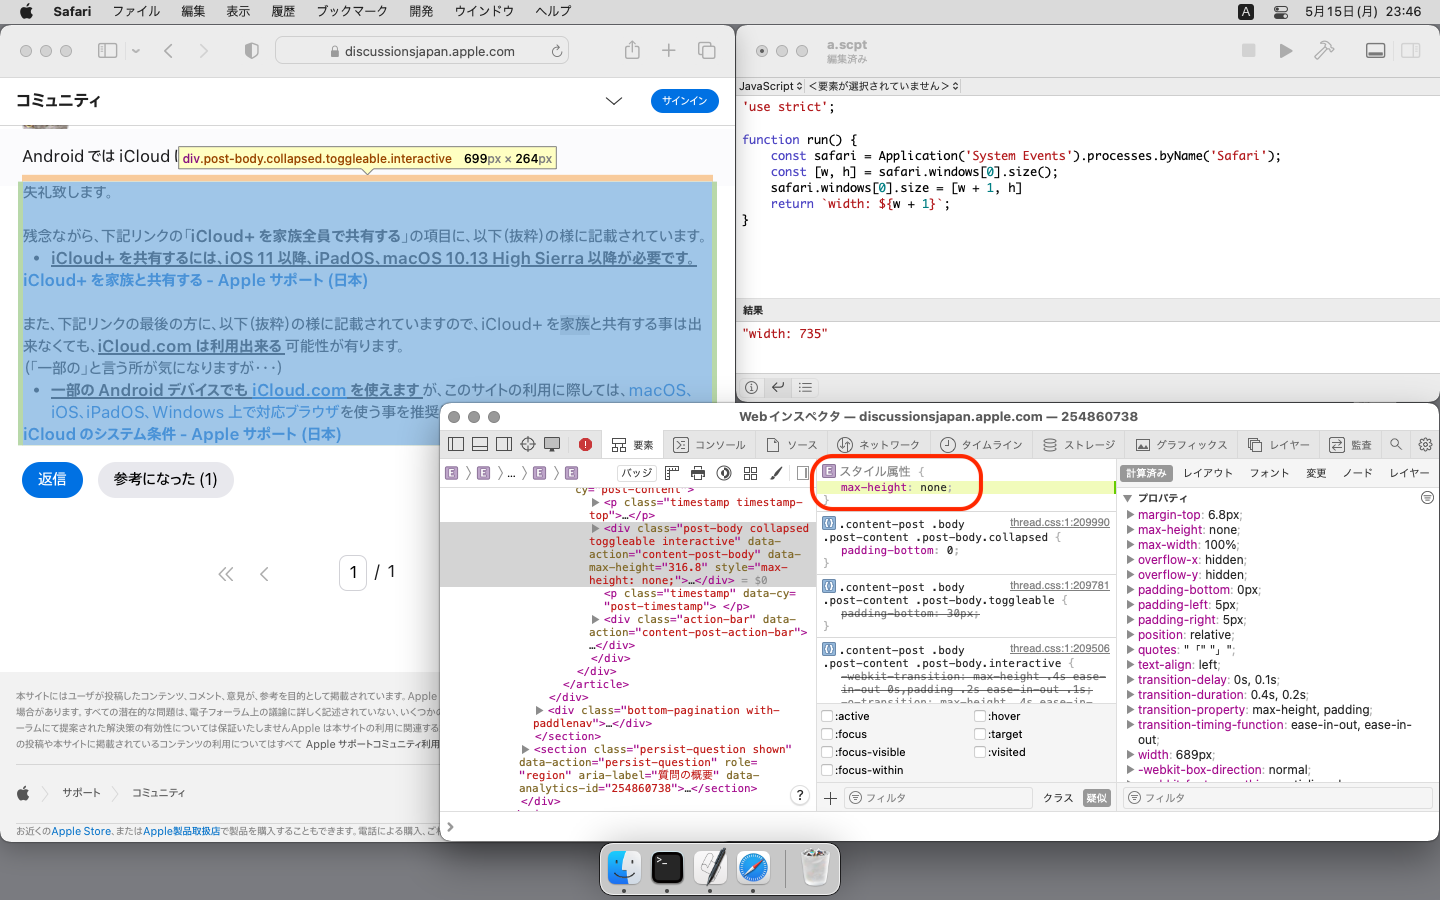Compile the script with the hammer icon
The width and height of the screenshot is (1440, 900).
[x=1324, y=51]
